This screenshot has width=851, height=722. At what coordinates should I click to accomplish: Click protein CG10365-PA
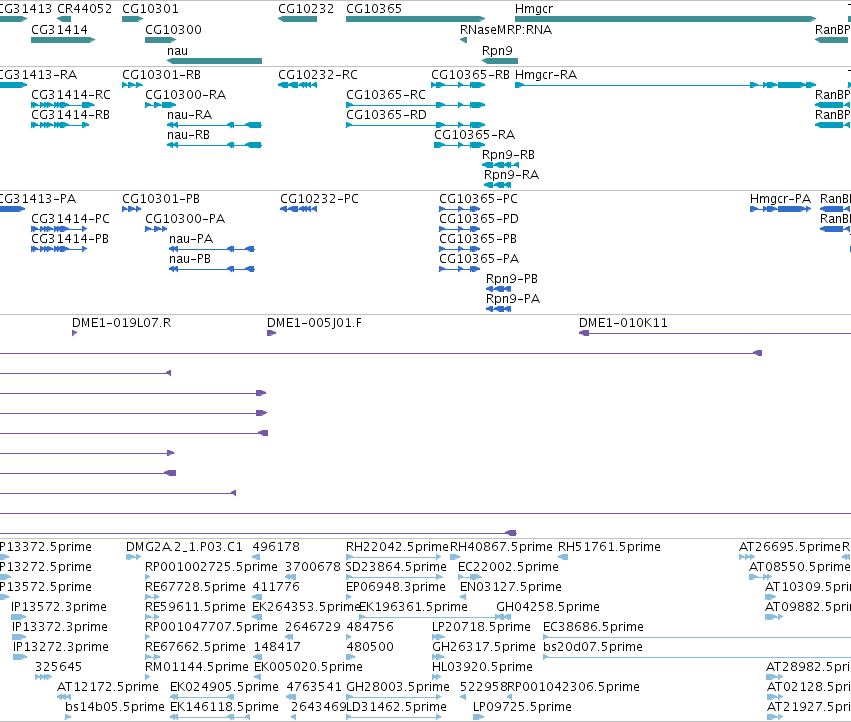coord(460,269)
